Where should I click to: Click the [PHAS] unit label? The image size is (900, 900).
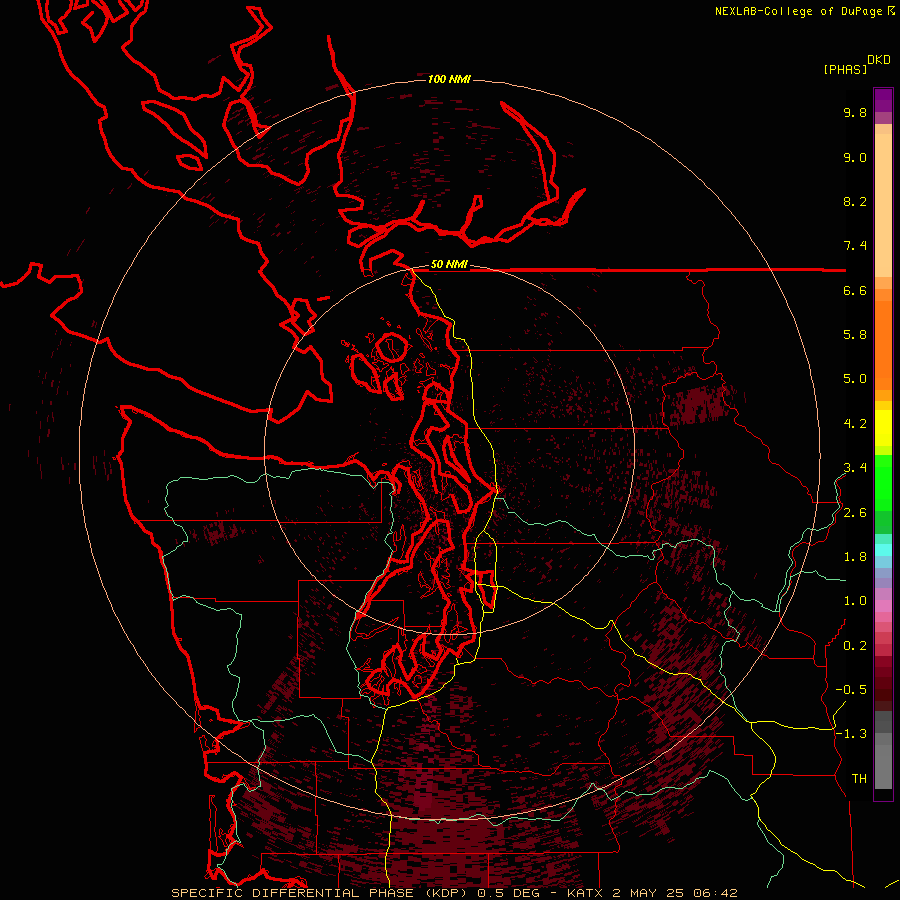845,69
